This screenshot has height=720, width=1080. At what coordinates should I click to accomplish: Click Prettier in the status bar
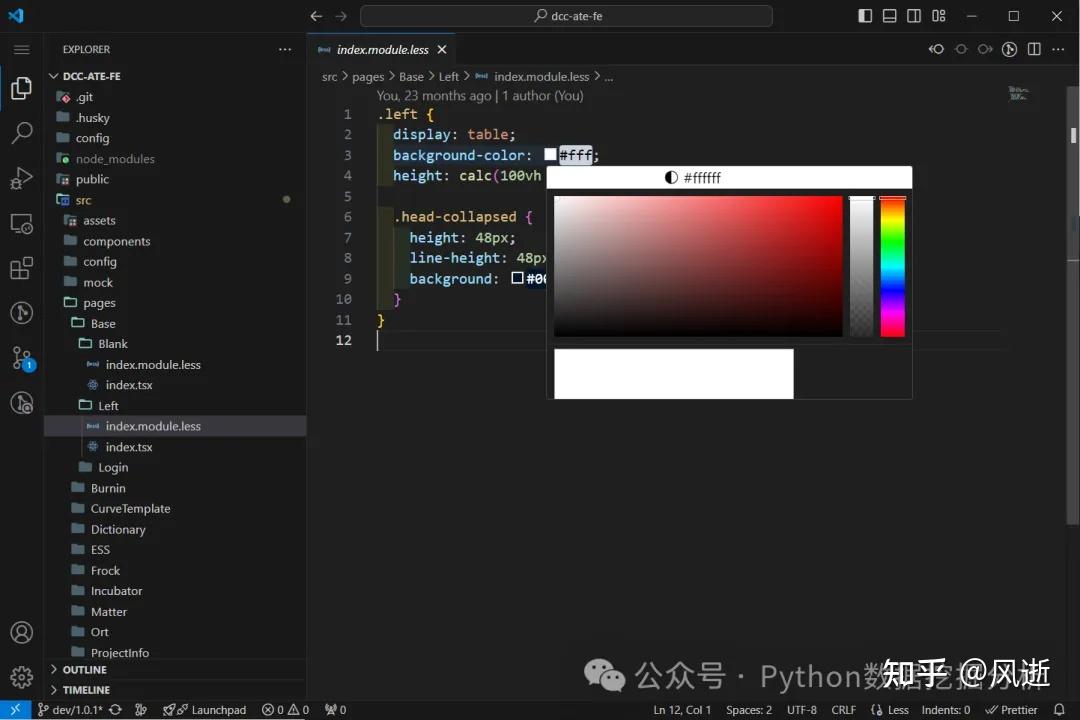point(1011,710)
